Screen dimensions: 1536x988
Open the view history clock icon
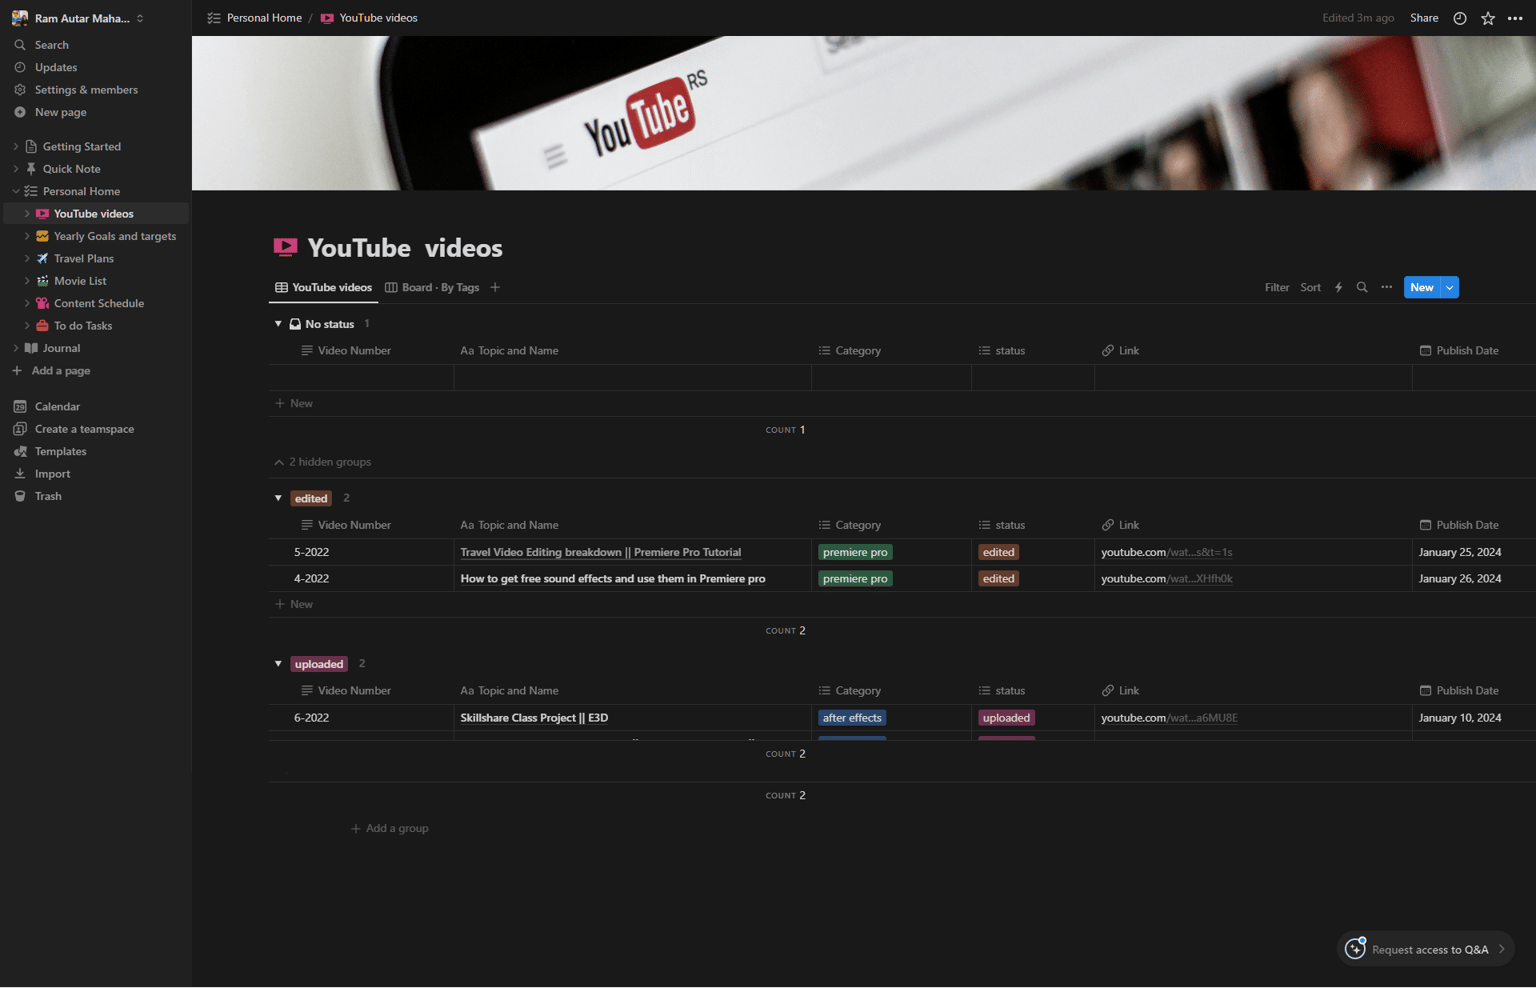[1460, 18]
